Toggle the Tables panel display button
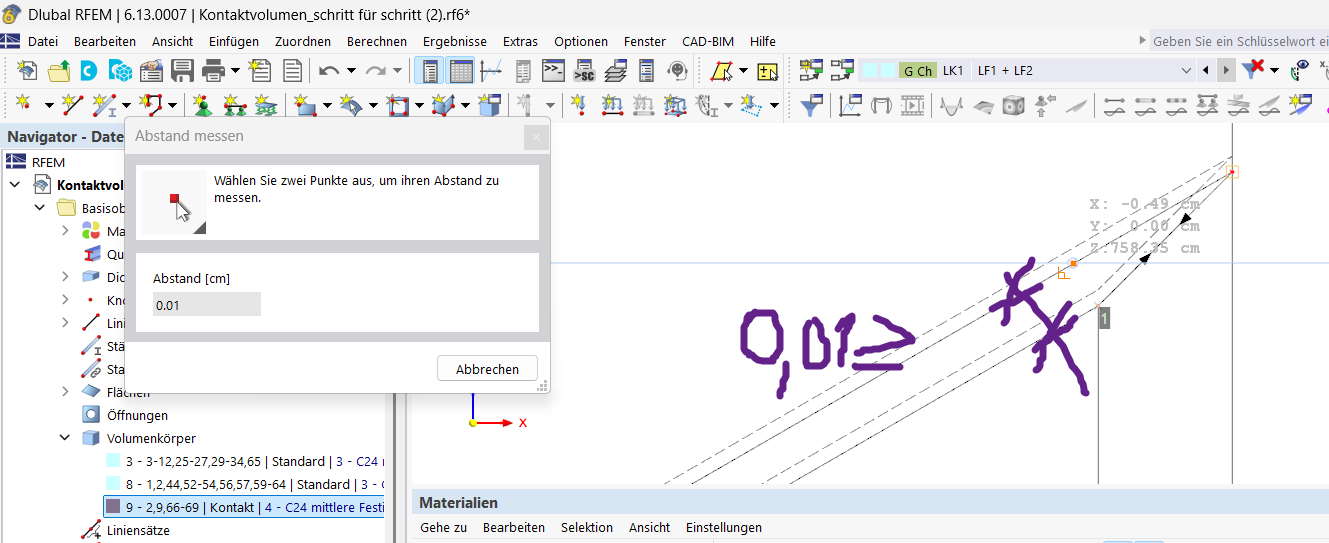 click(x=460, y=71)
